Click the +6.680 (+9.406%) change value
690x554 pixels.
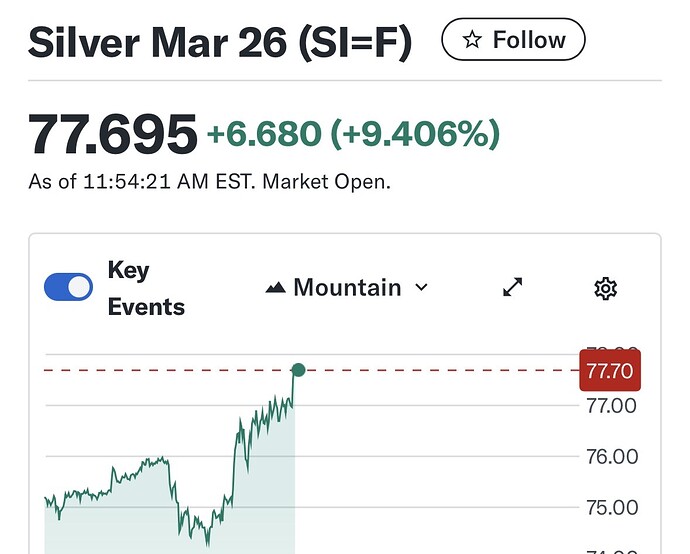coord(352,133)
